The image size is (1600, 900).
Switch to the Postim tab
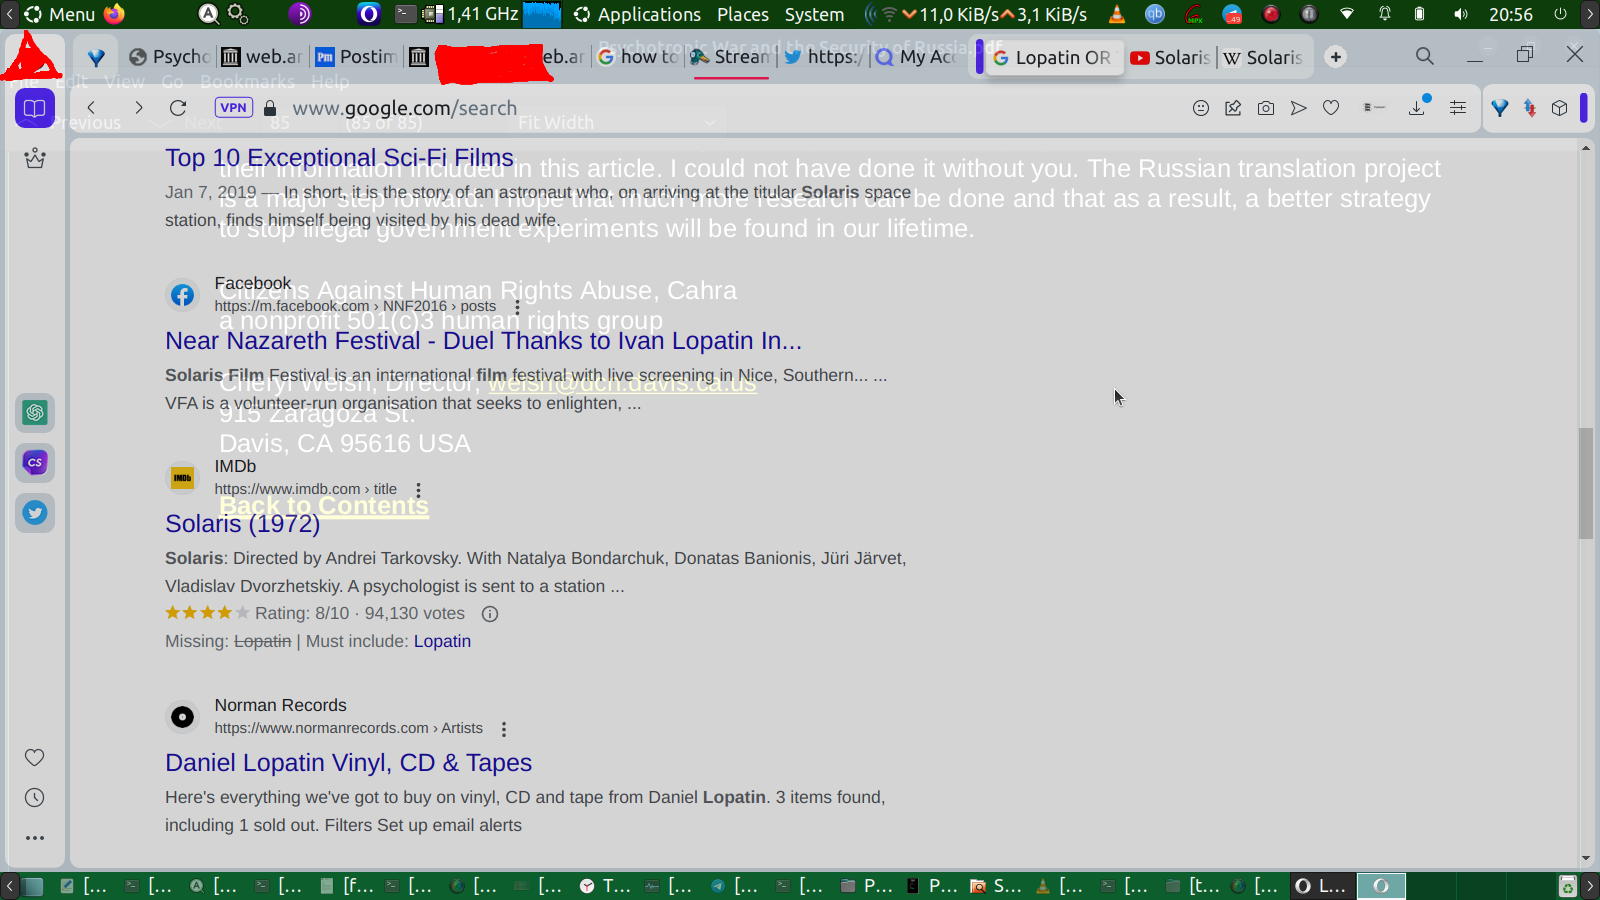356,57
